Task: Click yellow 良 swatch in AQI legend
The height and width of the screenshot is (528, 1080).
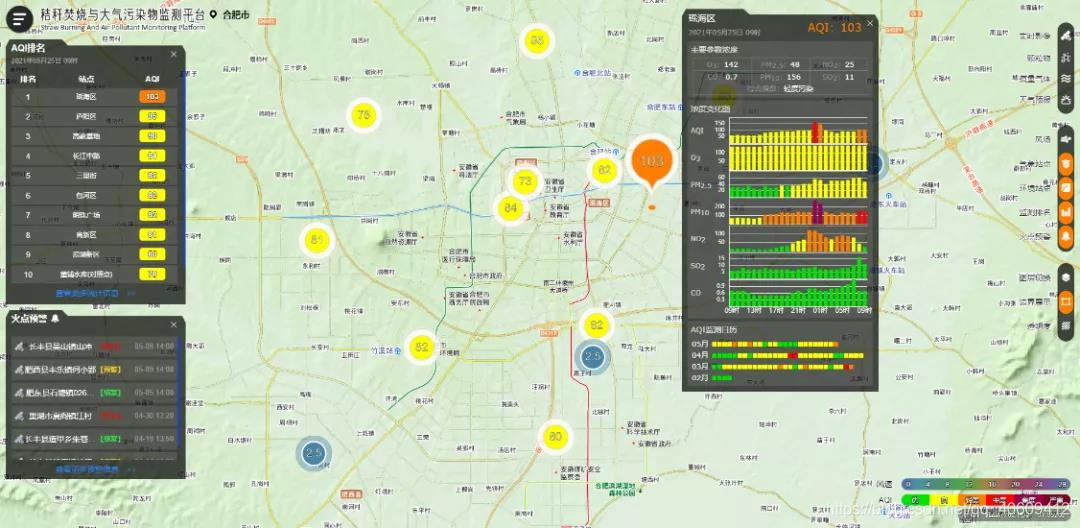Action: click(944, 500)
